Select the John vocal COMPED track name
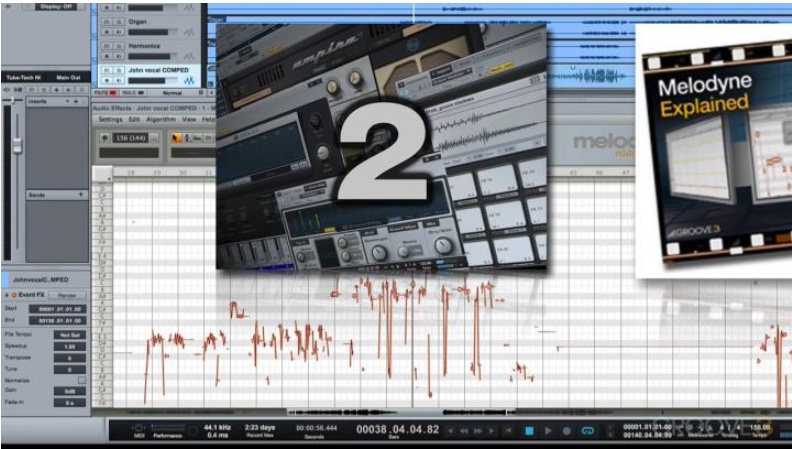 [x=158, y=70]
